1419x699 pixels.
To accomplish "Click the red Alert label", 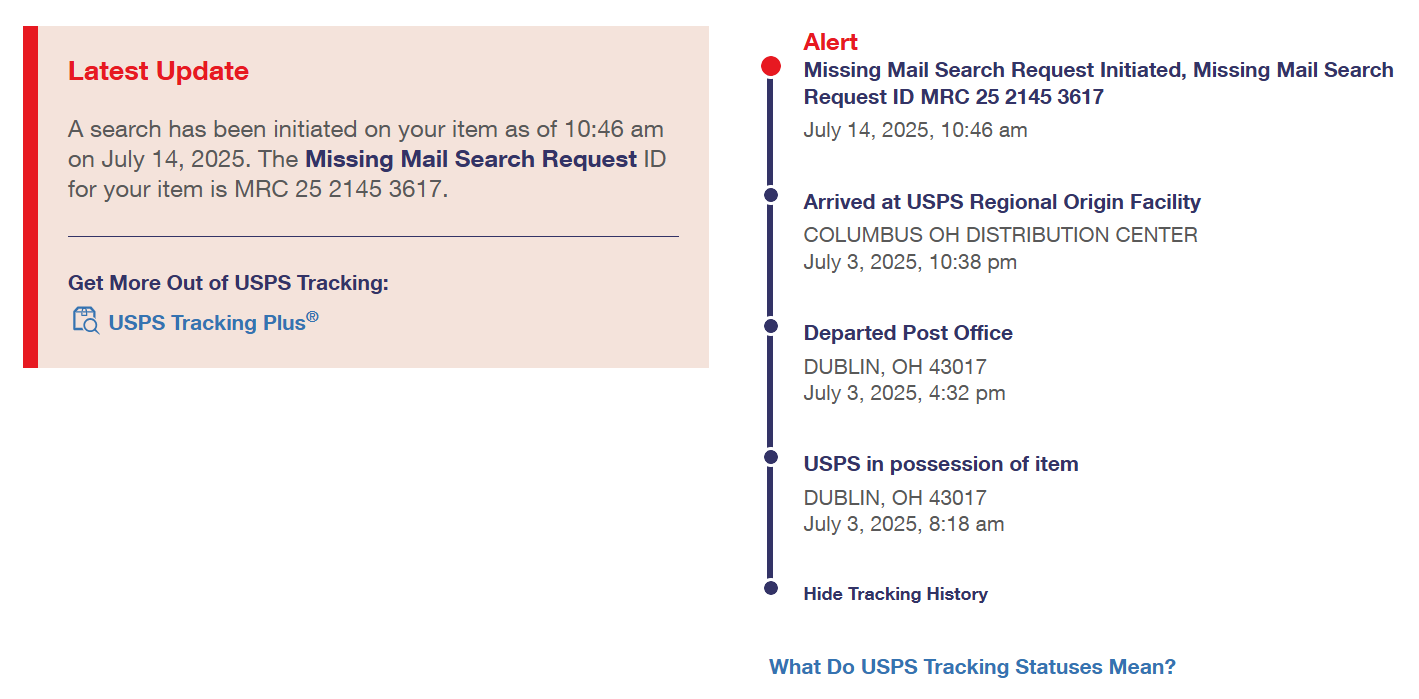I will click(x=831, y=42).
